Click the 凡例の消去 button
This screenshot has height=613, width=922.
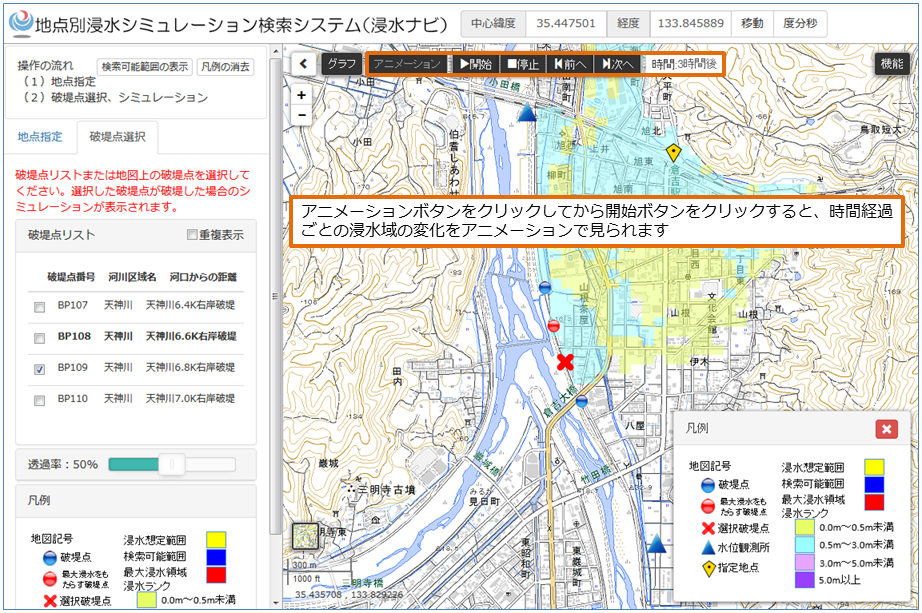pos(225,67)
